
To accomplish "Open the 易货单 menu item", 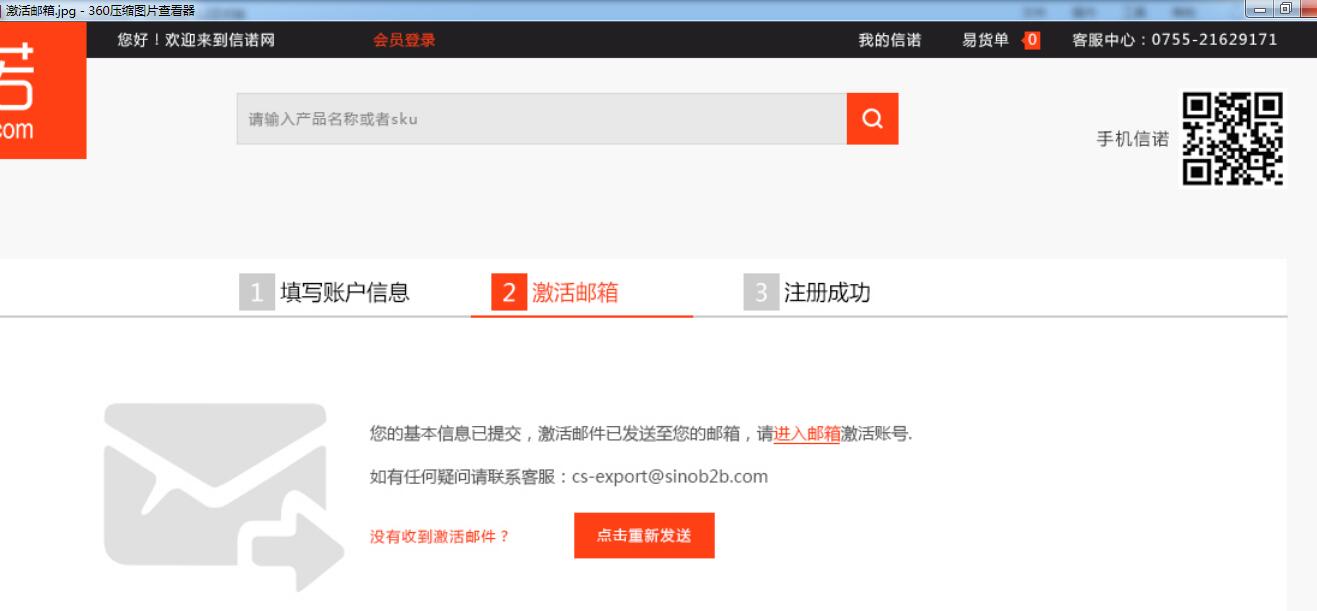I will click(x=985, y=41).
